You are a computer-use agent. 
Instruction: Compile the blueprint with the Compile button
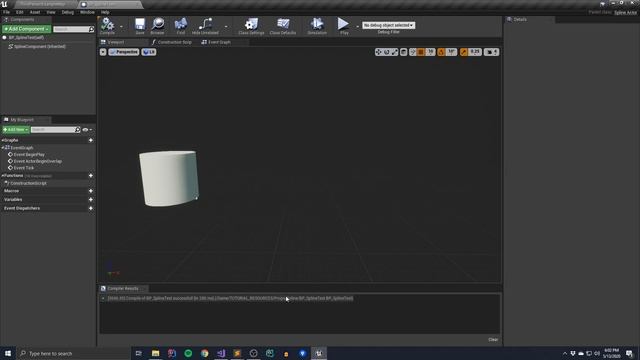click(x=107, y=25)
